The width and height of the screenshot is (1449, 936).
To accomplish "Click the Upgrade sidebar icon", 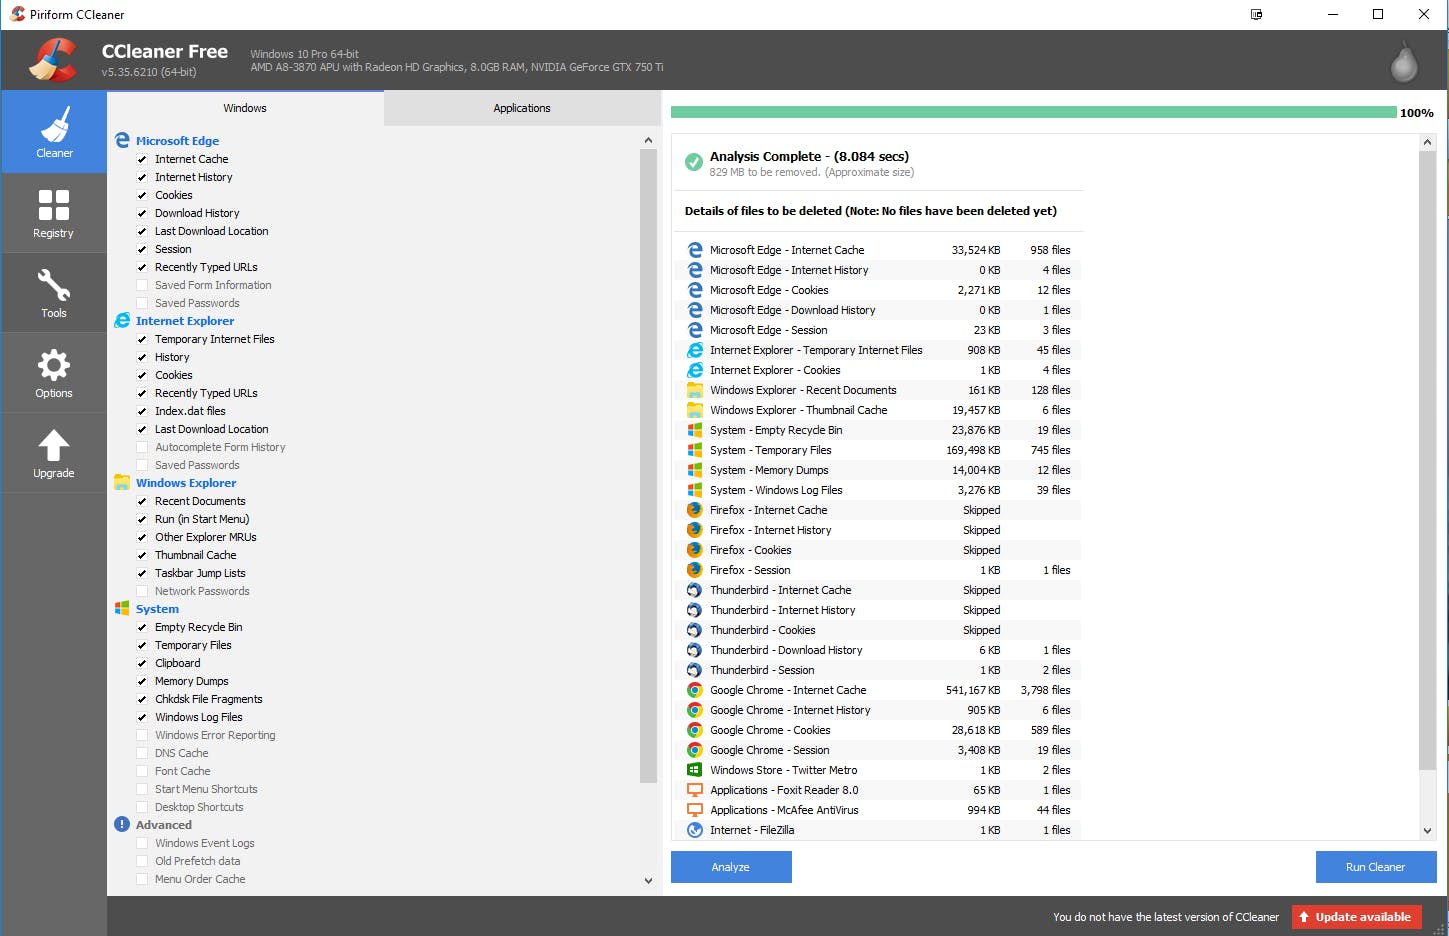I will click(53, 452).
